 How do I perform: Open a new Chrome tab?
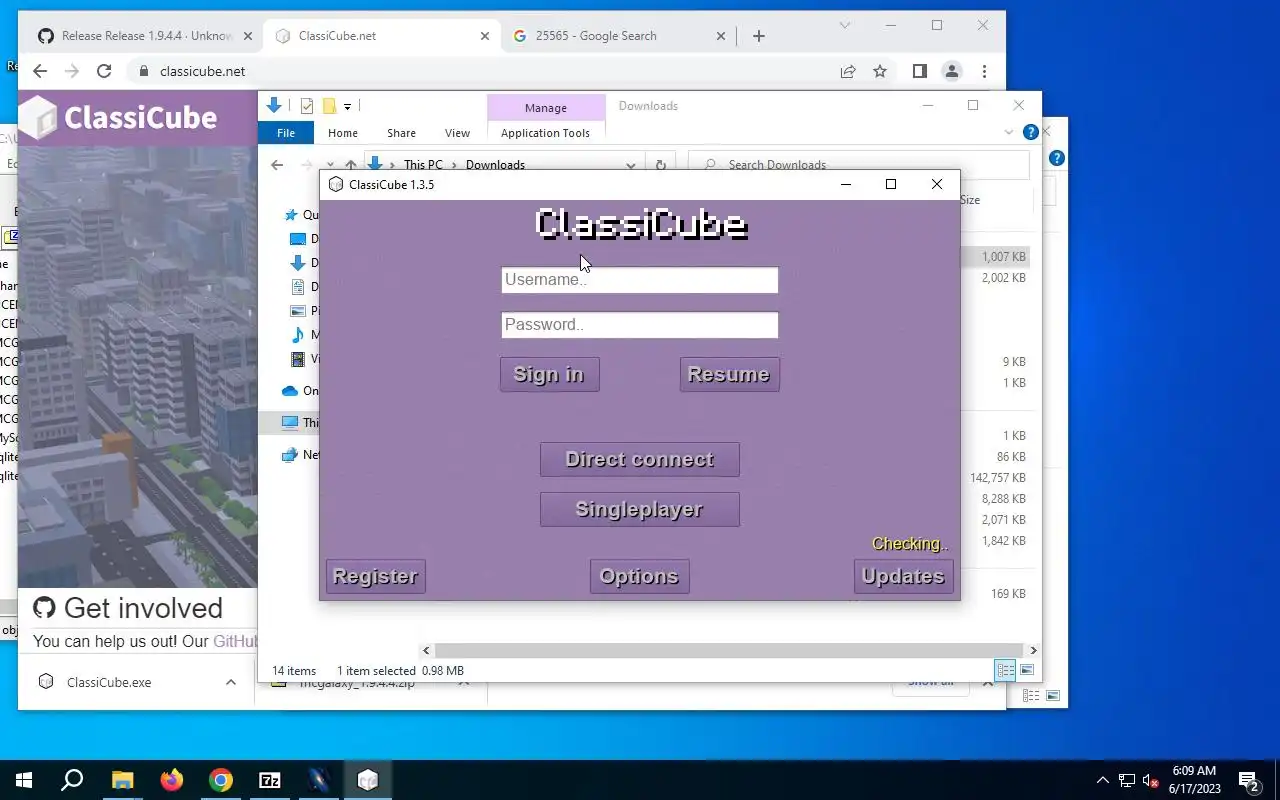click(758, 36)
